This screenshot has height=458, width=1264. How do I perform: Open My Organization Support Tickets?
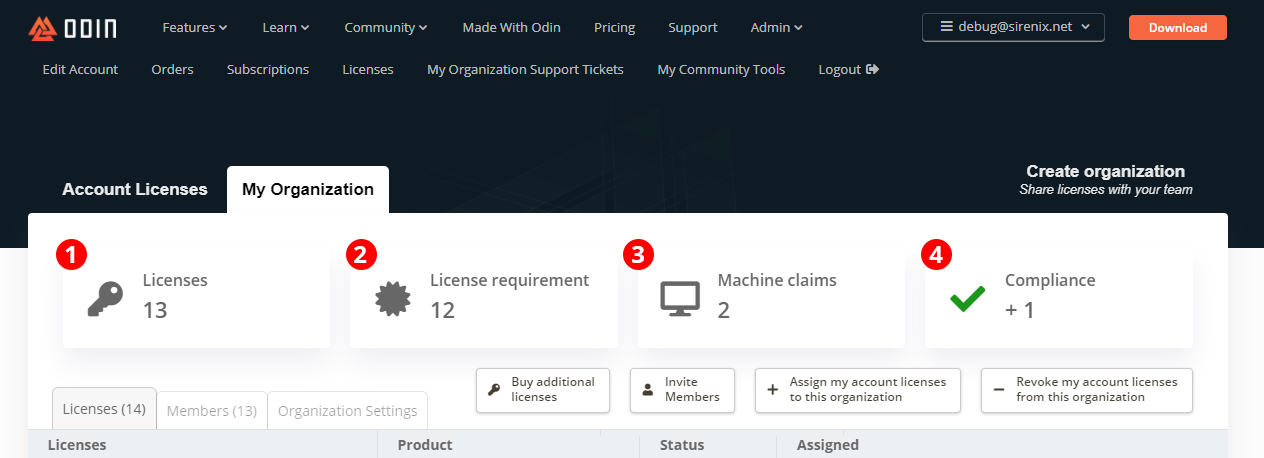point(525,69)
